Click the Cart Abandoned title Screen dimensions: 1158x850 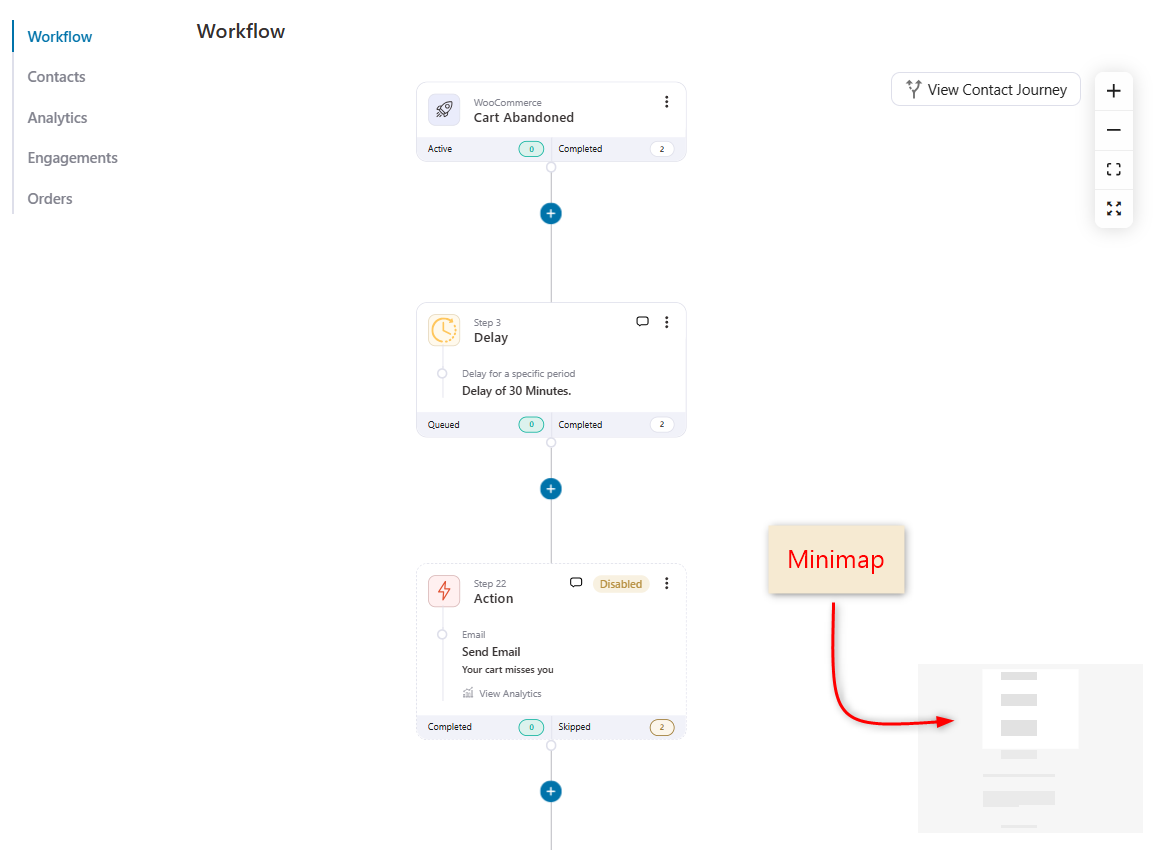coord(524,117)
